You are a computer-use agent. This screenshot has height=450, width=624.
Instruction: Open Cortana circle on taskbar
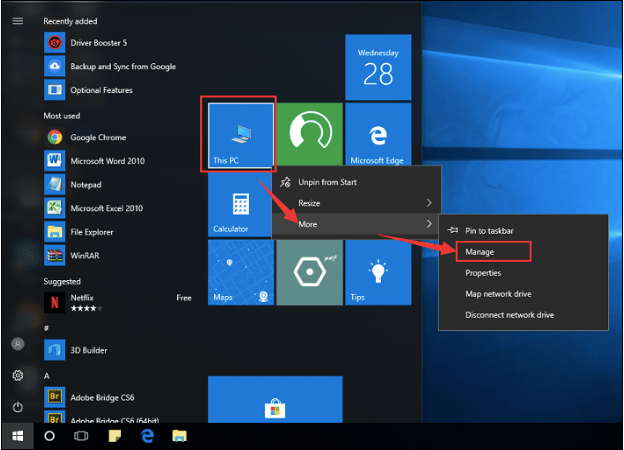tap(49, 436)
